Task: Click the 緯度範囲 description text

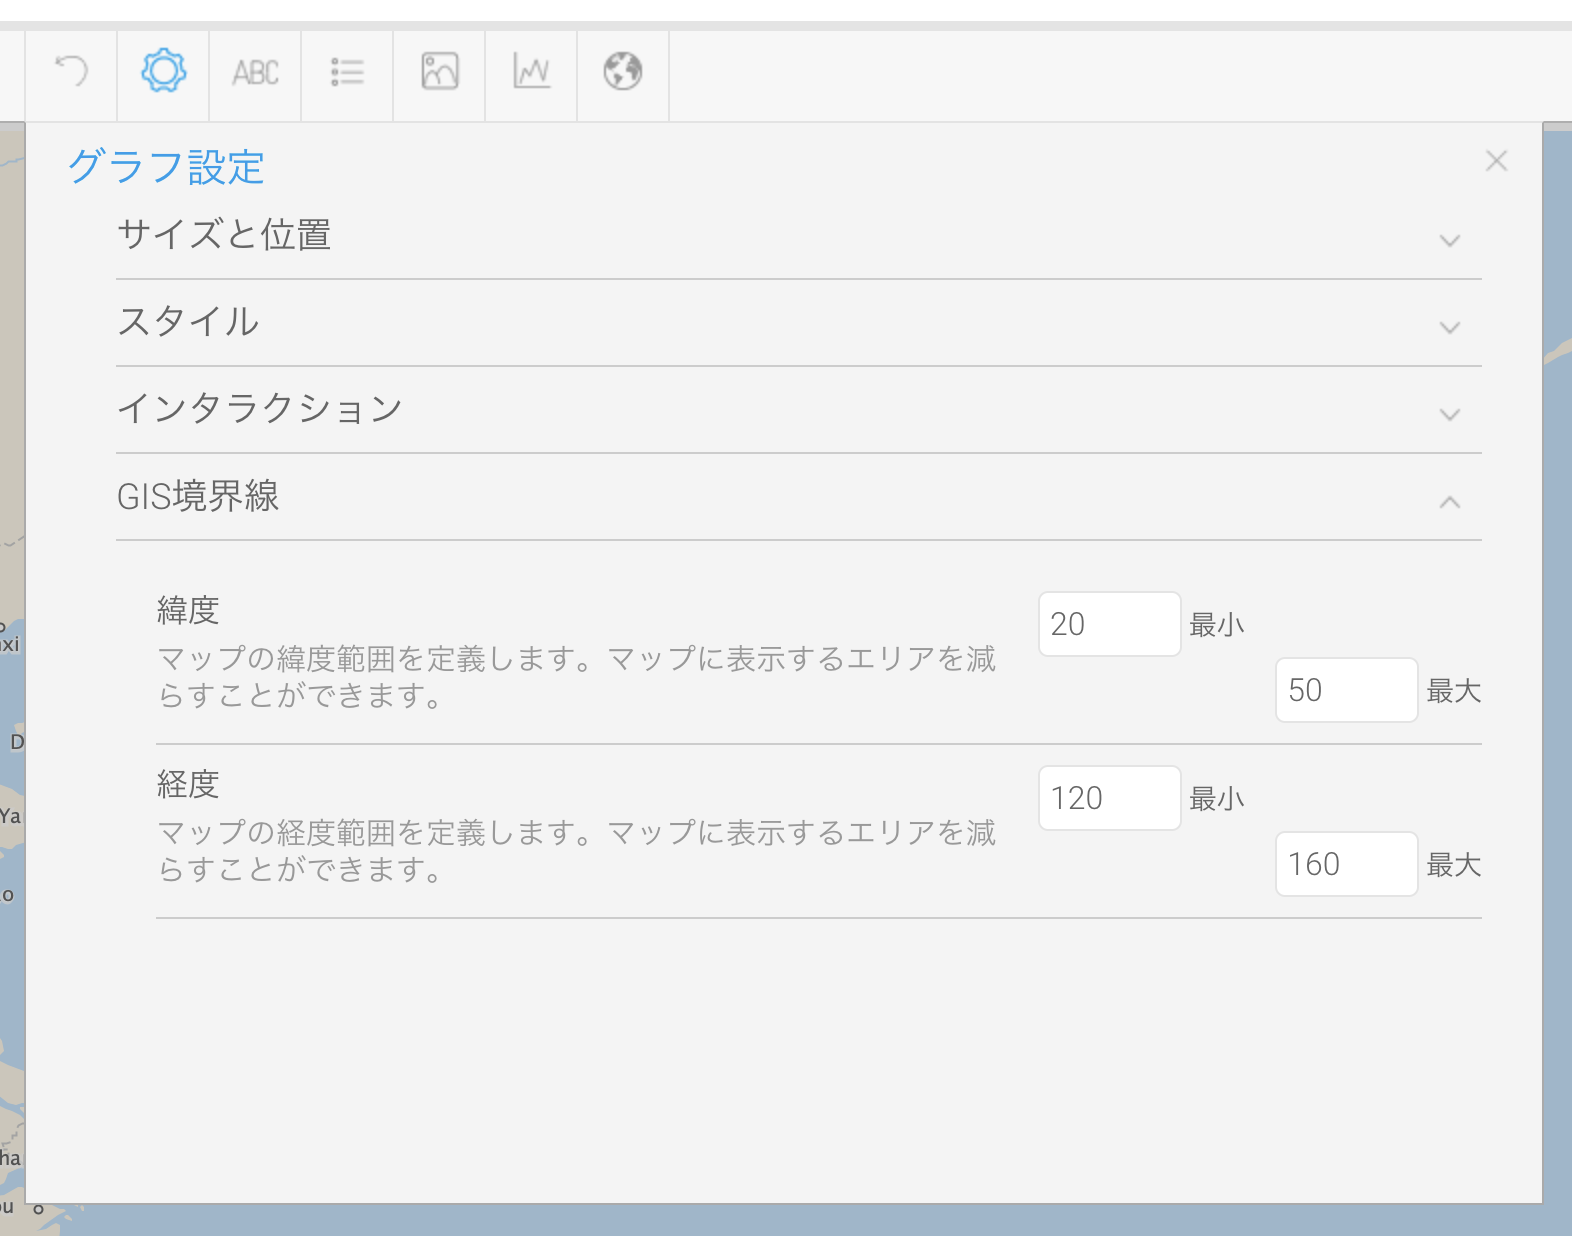Action: coord(577,677)
